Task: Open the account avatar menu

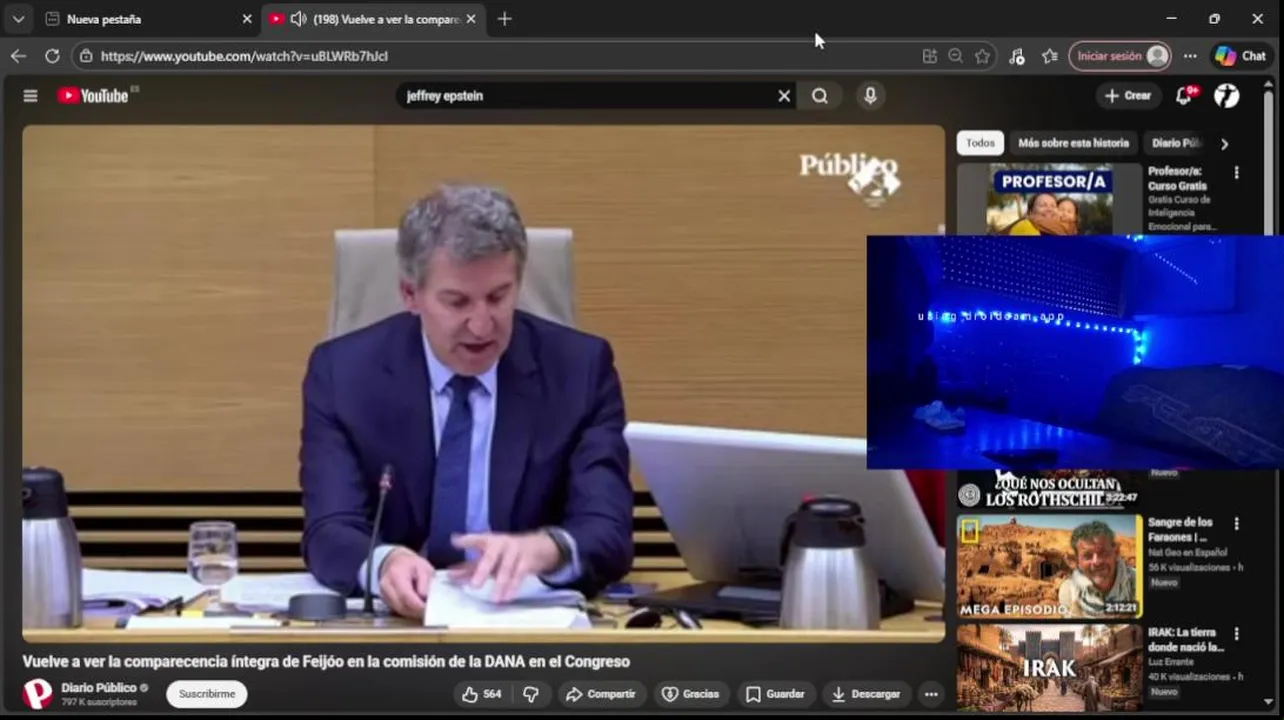Action: point(1227,96)
